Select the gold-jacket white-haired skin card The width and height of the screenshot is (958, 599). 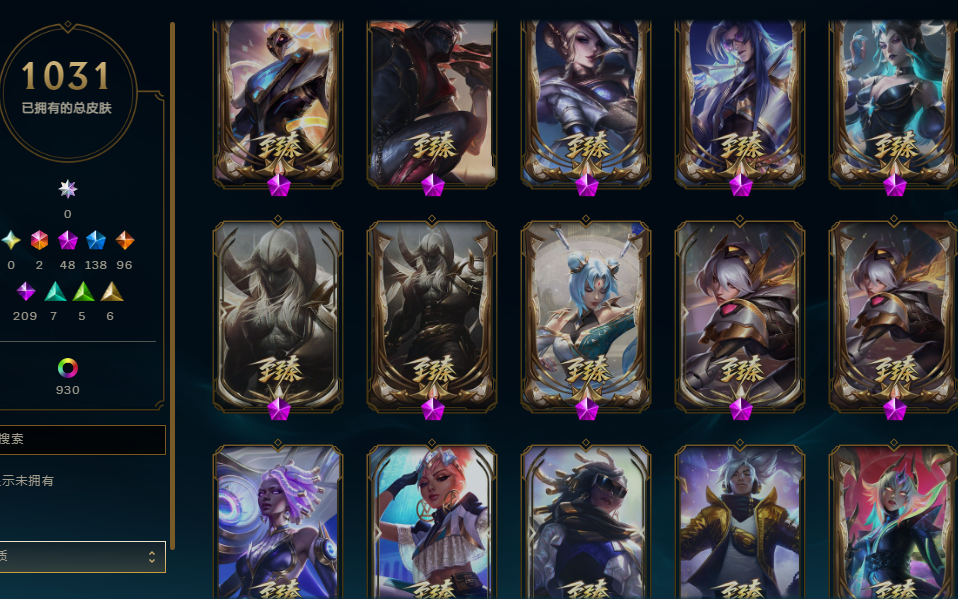(x=740, y=523)
